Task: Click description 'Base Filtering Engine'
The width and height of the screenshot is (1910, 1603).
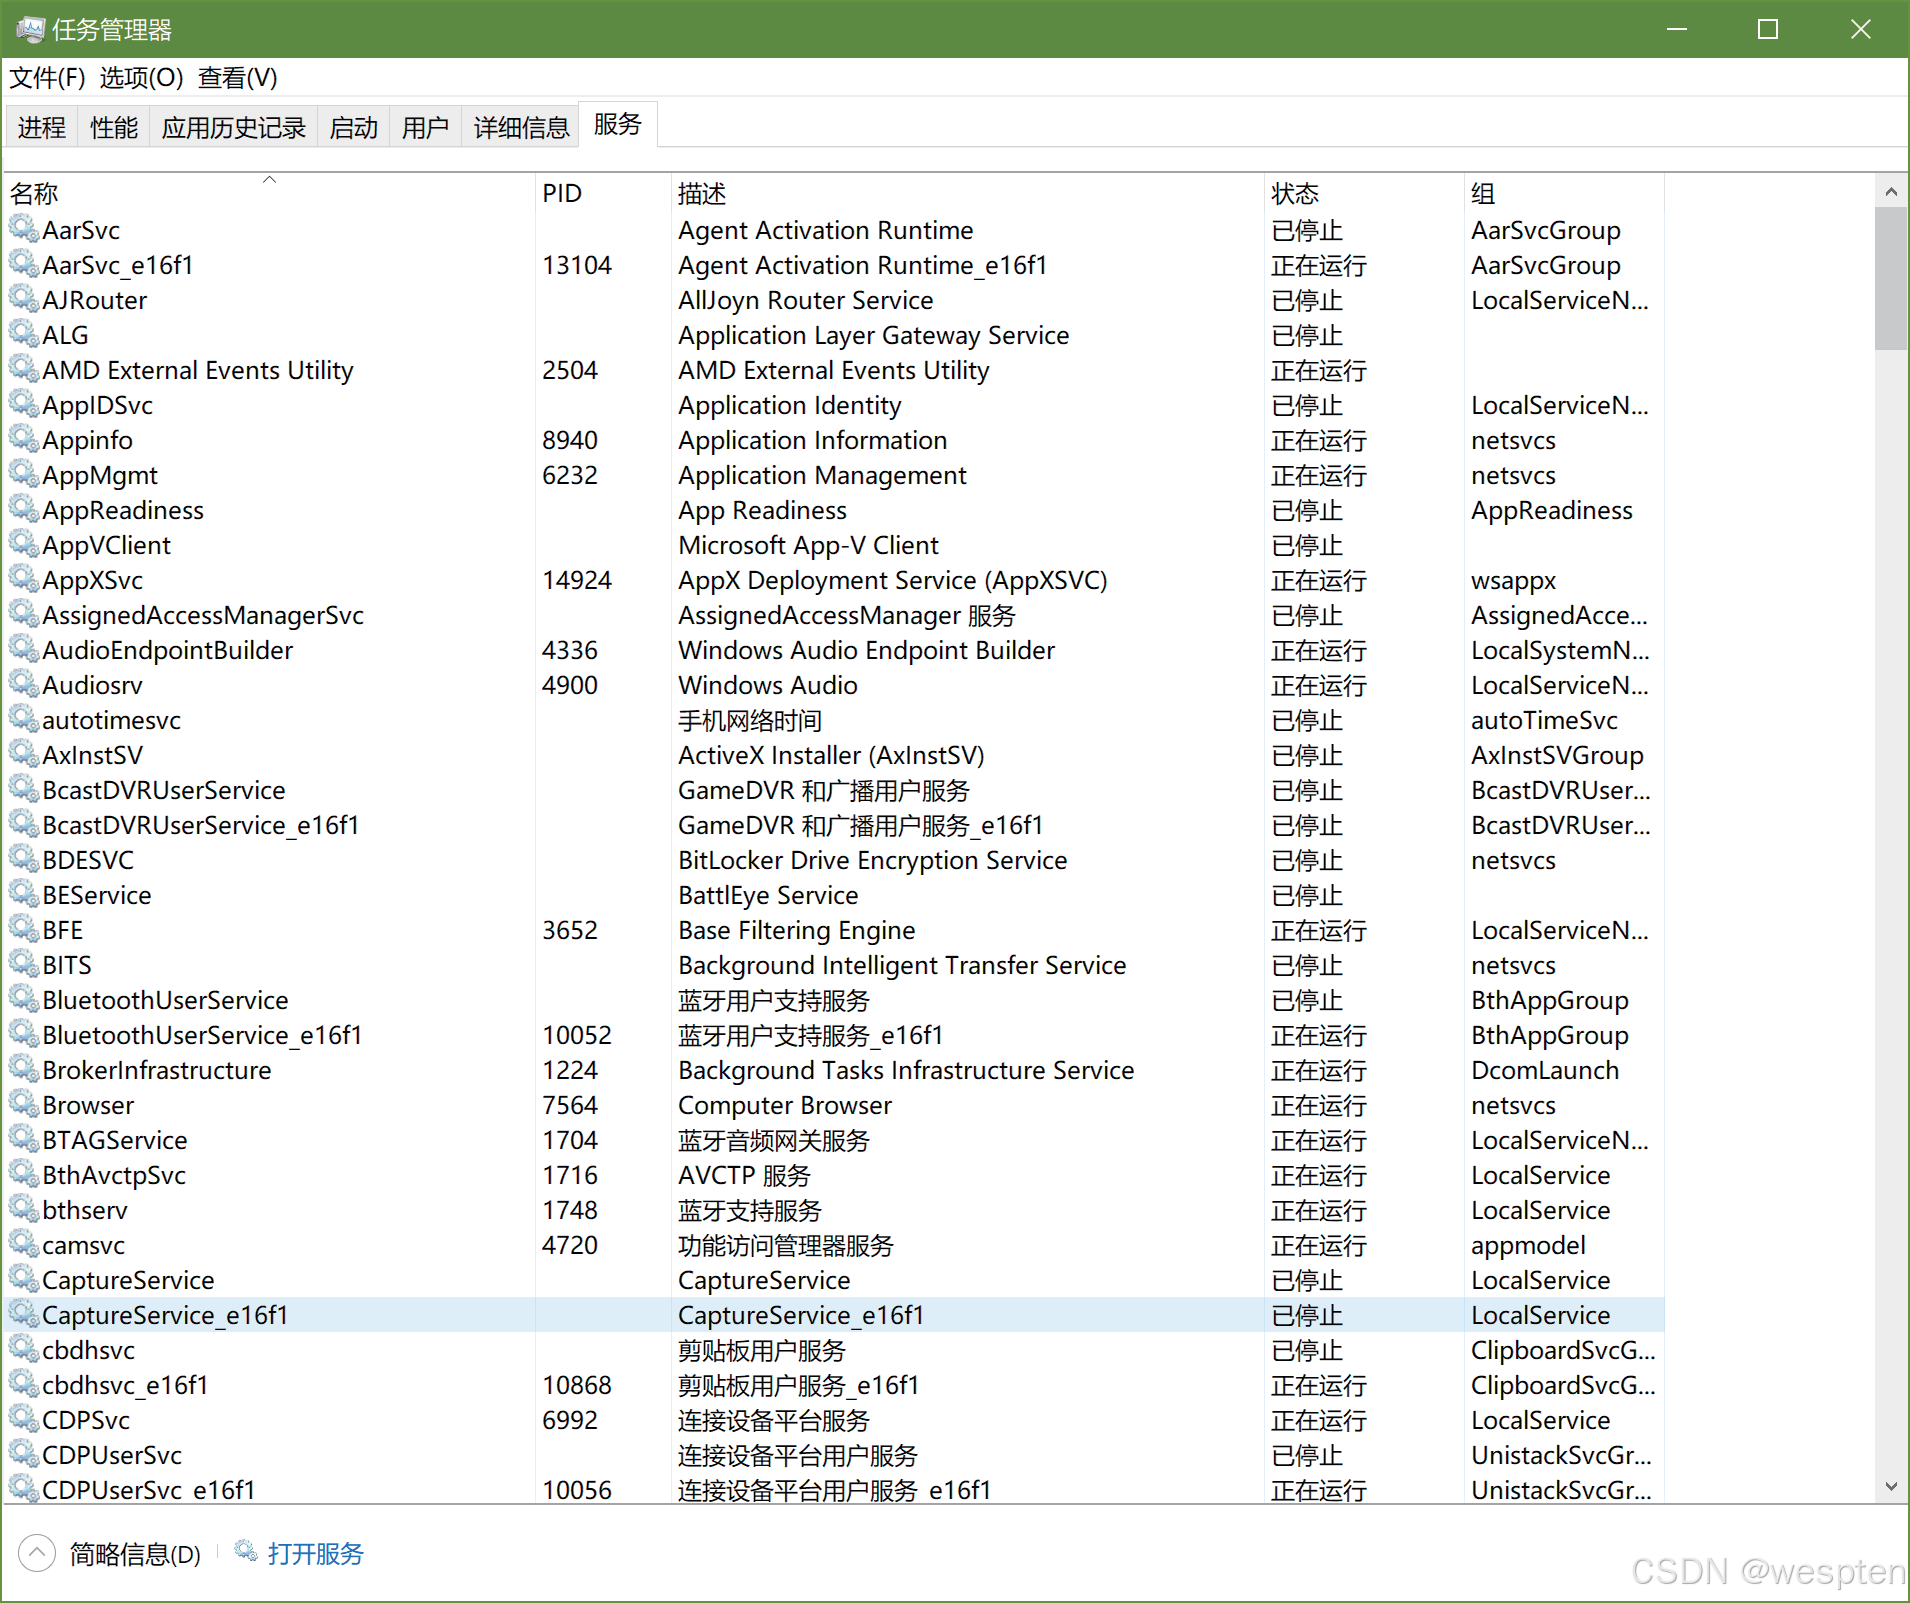Action: click(797, 930)
